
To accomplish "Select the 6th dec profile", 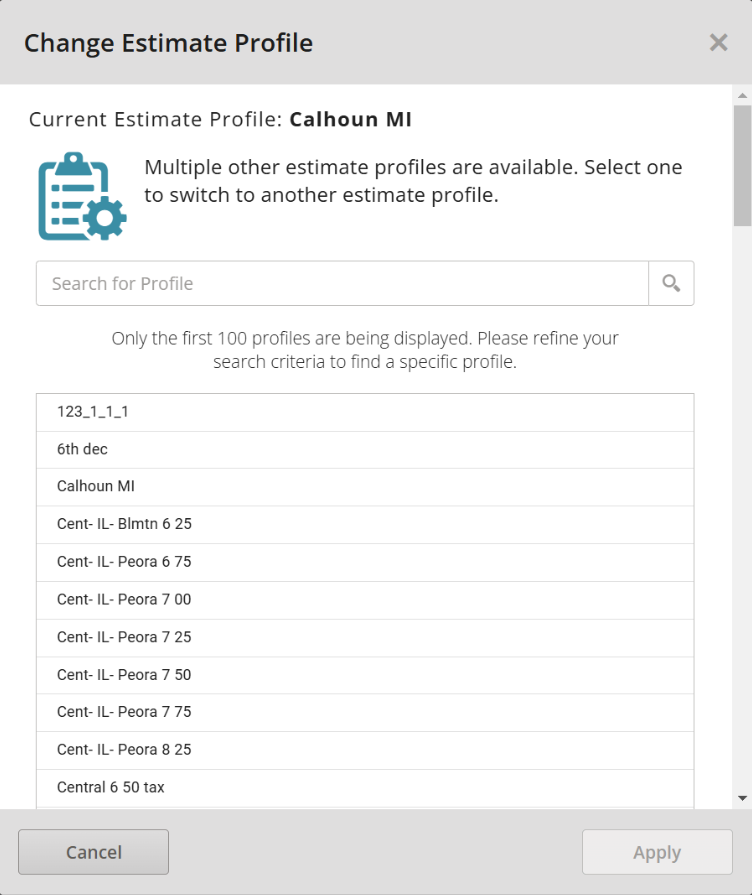I will (x=365, y=450).
